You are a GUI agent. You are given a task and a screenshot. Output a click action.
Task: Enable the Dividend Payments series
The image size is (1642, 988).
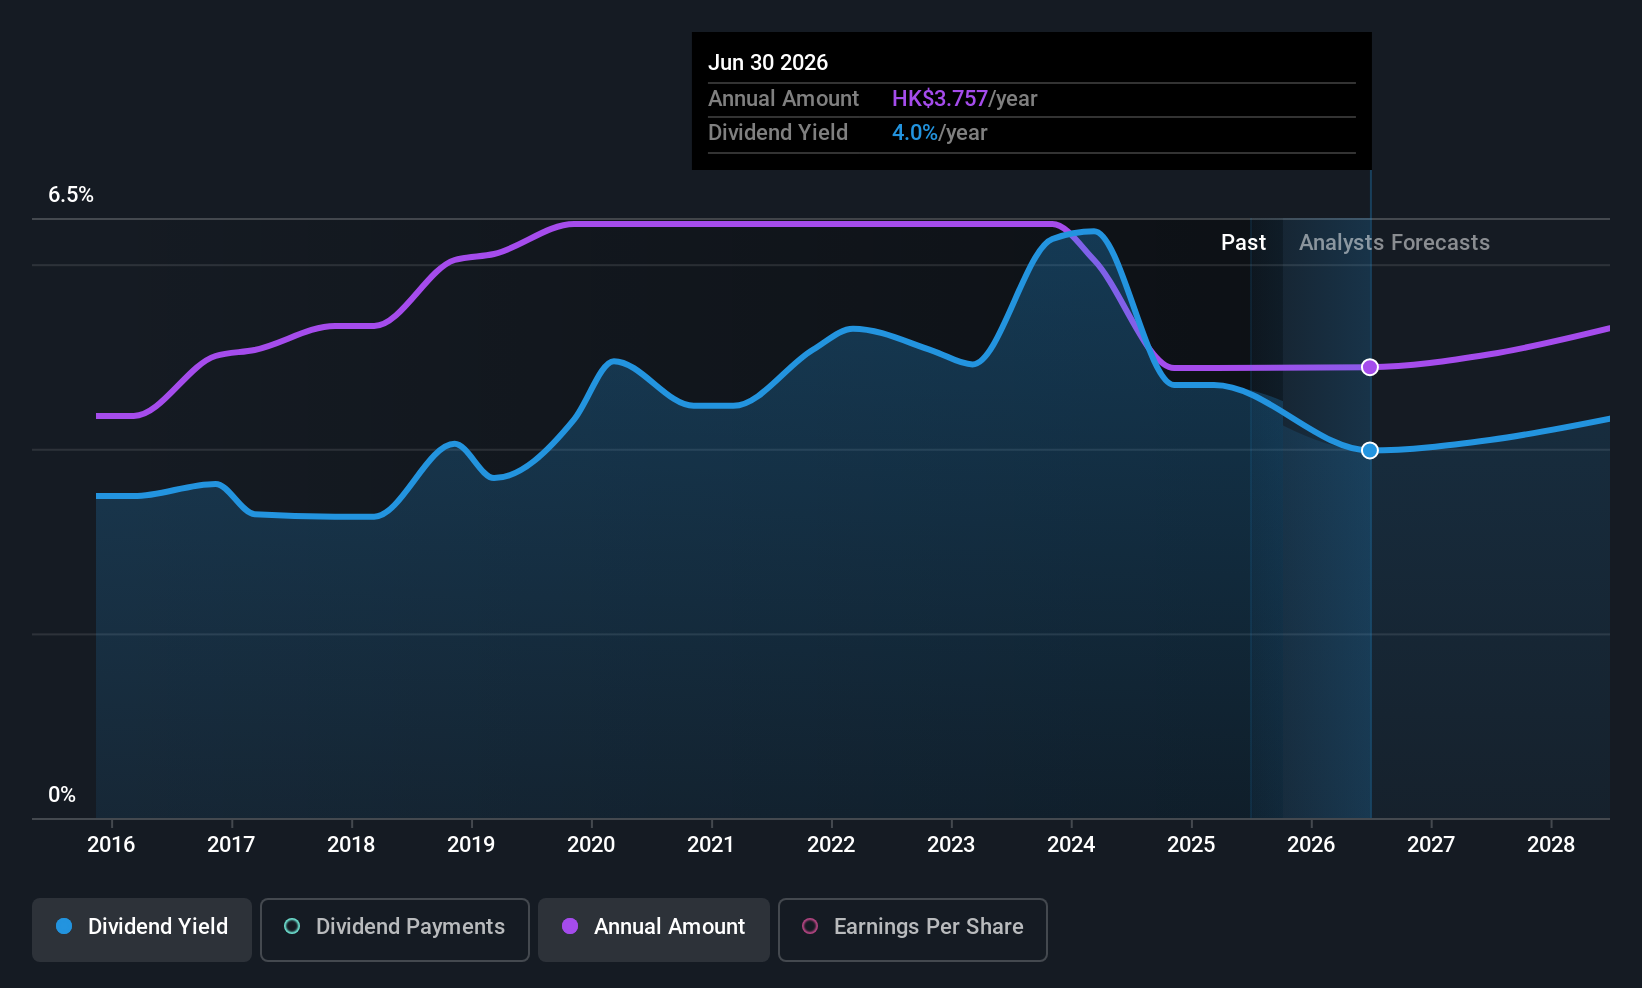395,929
